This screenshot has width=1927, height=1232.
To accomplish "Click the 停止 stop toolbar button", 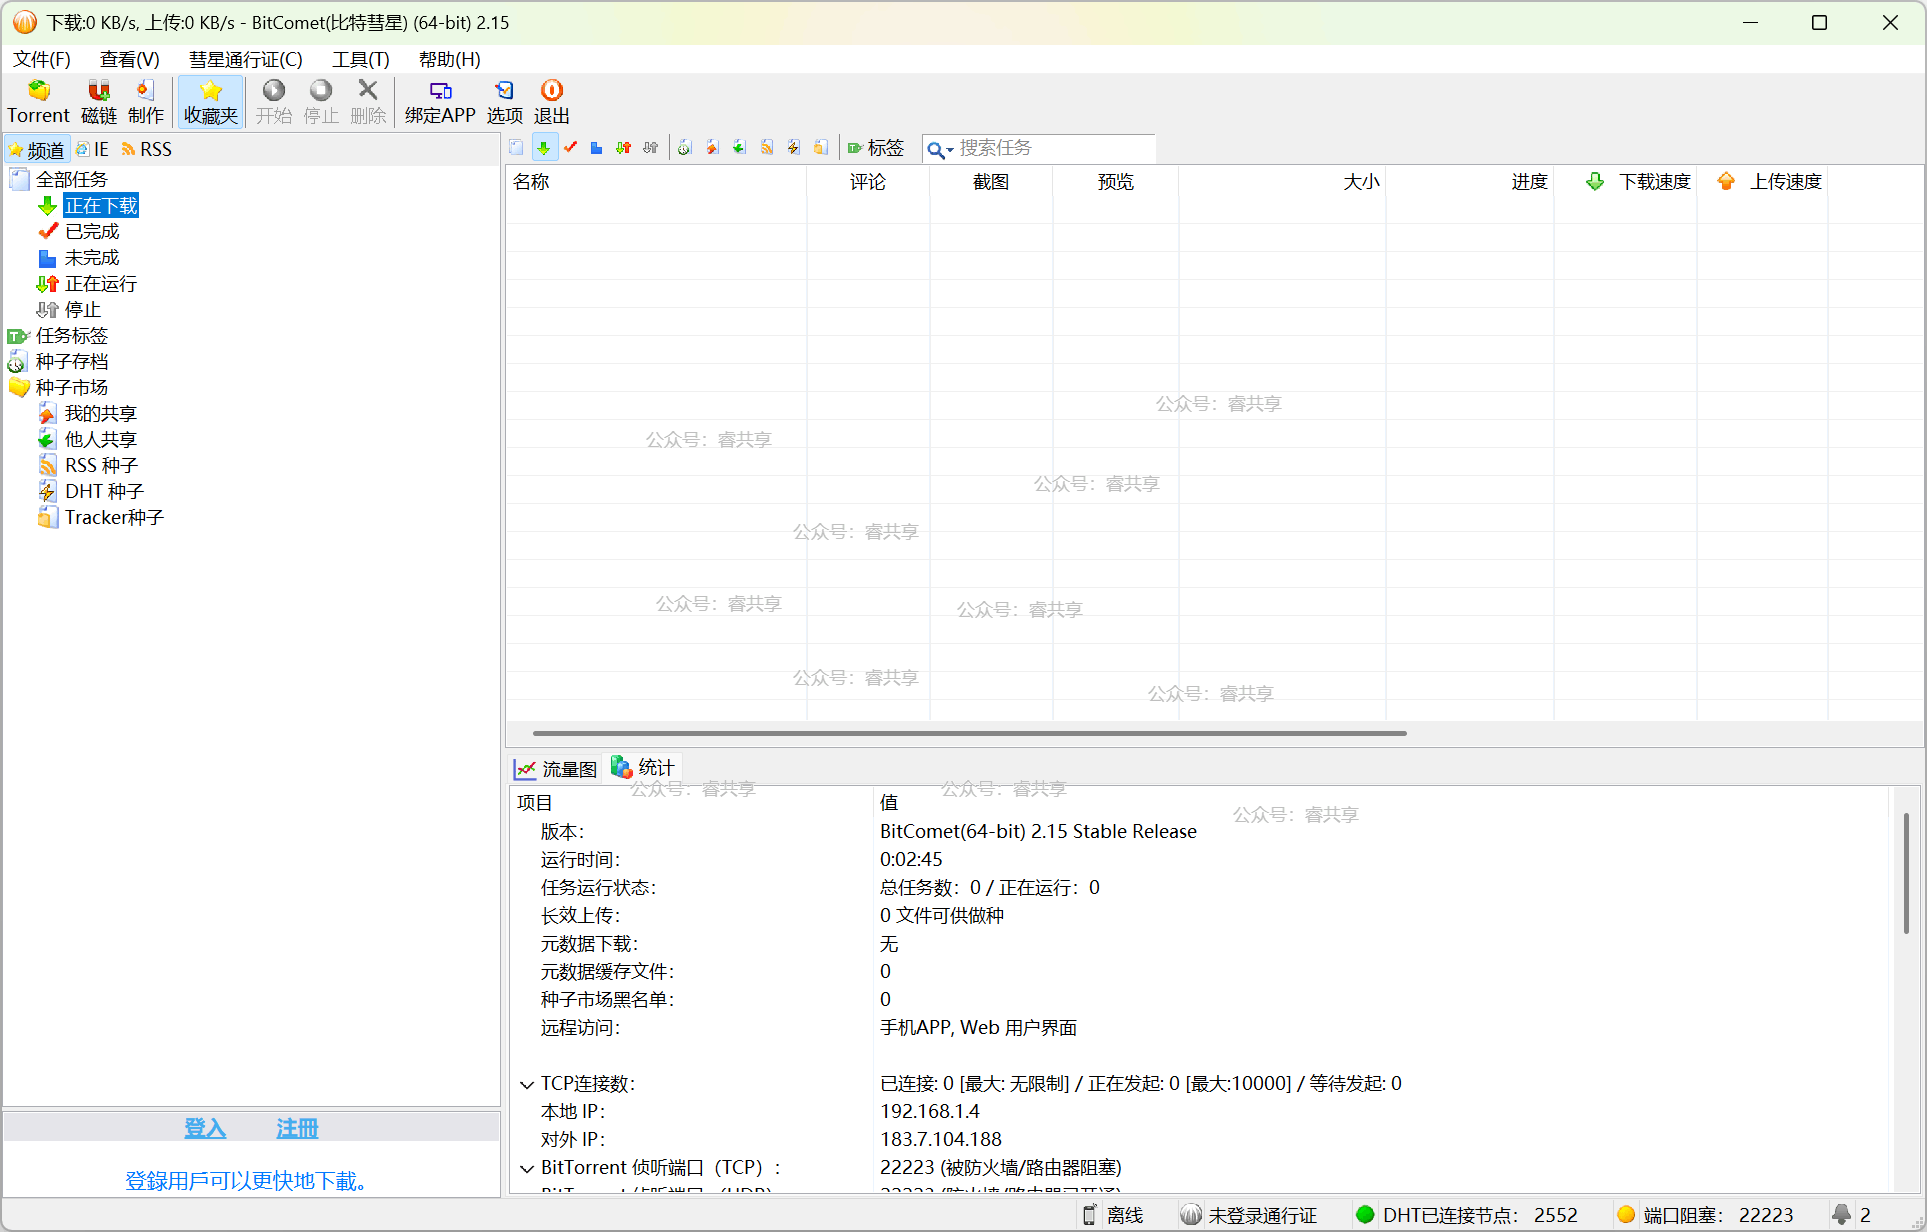I will click(x=321, y=102).
